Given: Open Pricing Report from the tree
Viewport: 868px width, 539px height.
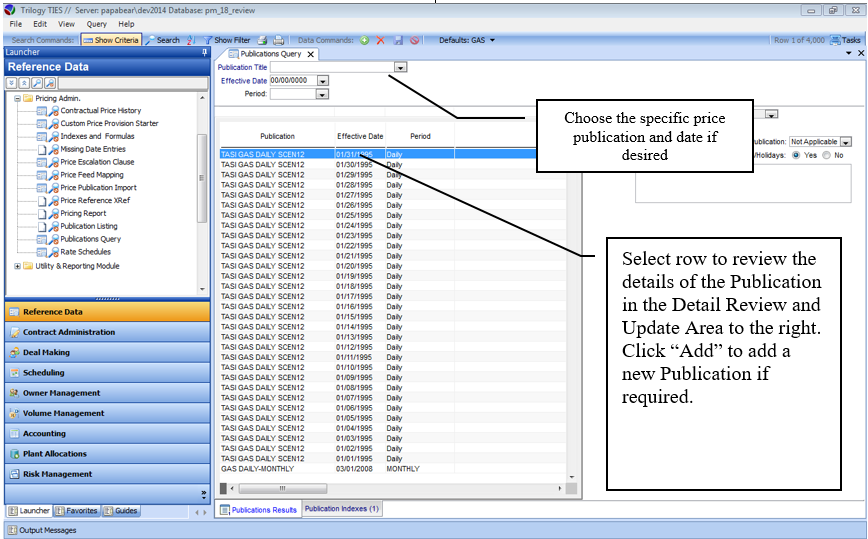Looking at the screenshot, I should pos(83,213).
